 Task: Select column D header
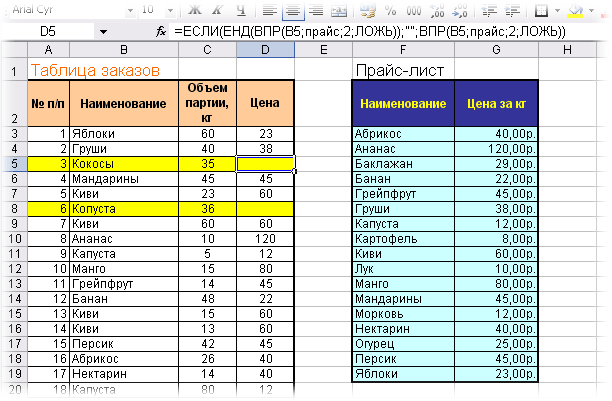pos(265,50)
